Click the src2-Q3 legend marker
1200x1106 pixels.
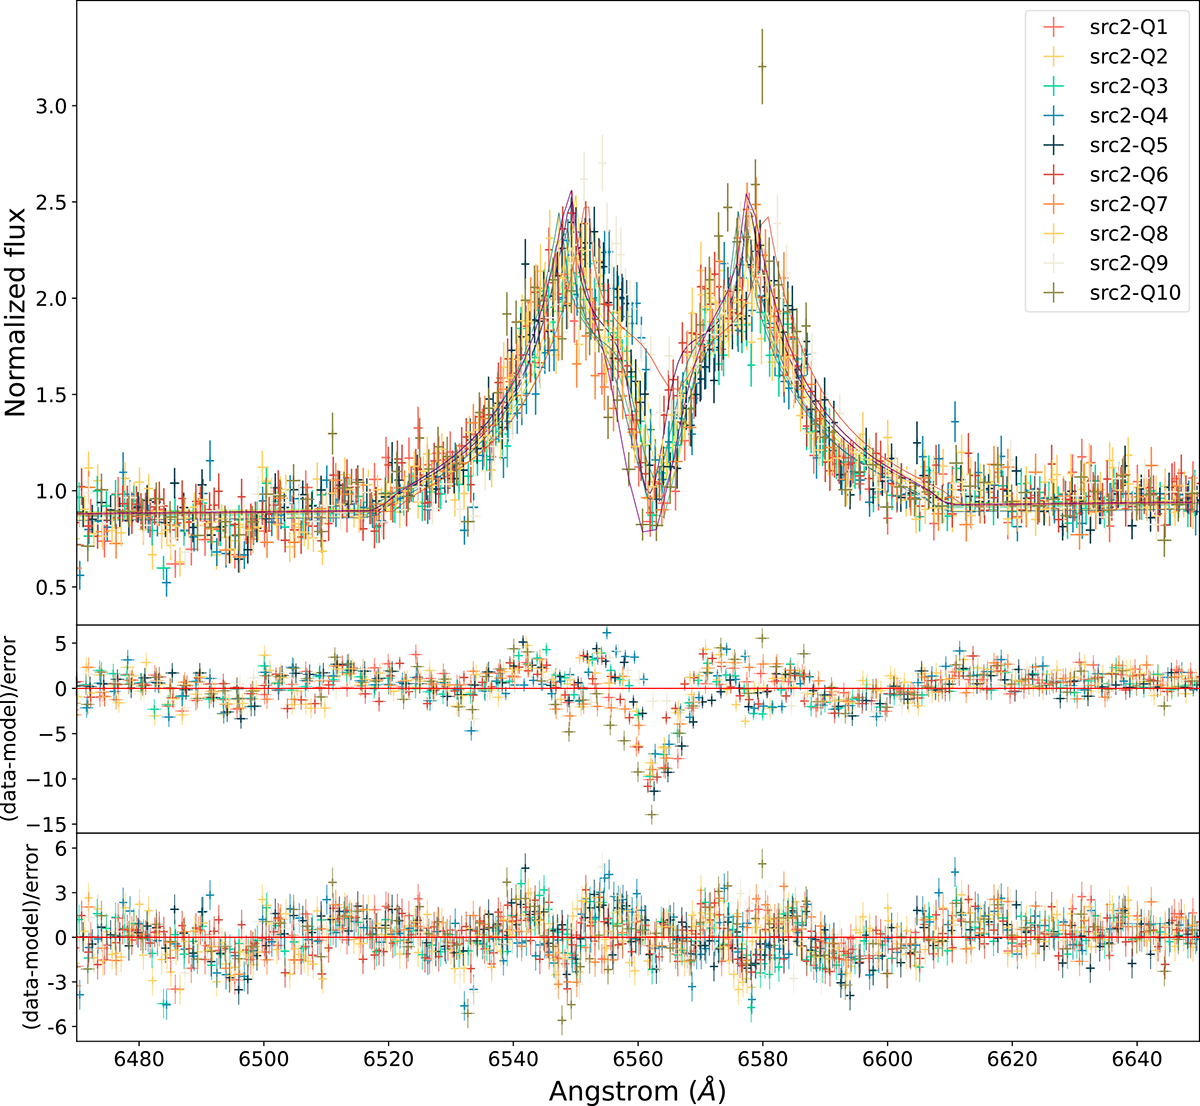click(1054, 86)
